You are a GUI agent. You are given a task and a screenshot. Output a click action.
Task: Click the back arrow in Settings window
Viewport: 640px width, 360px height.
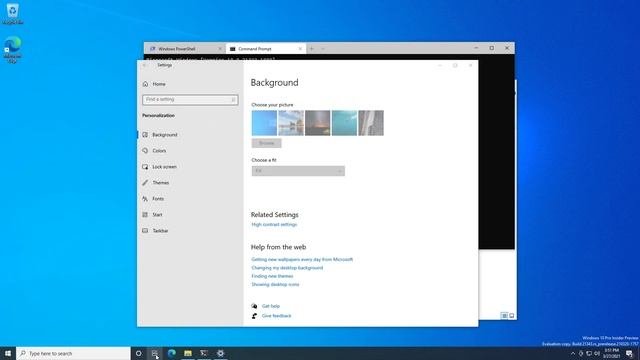[144, 65]
